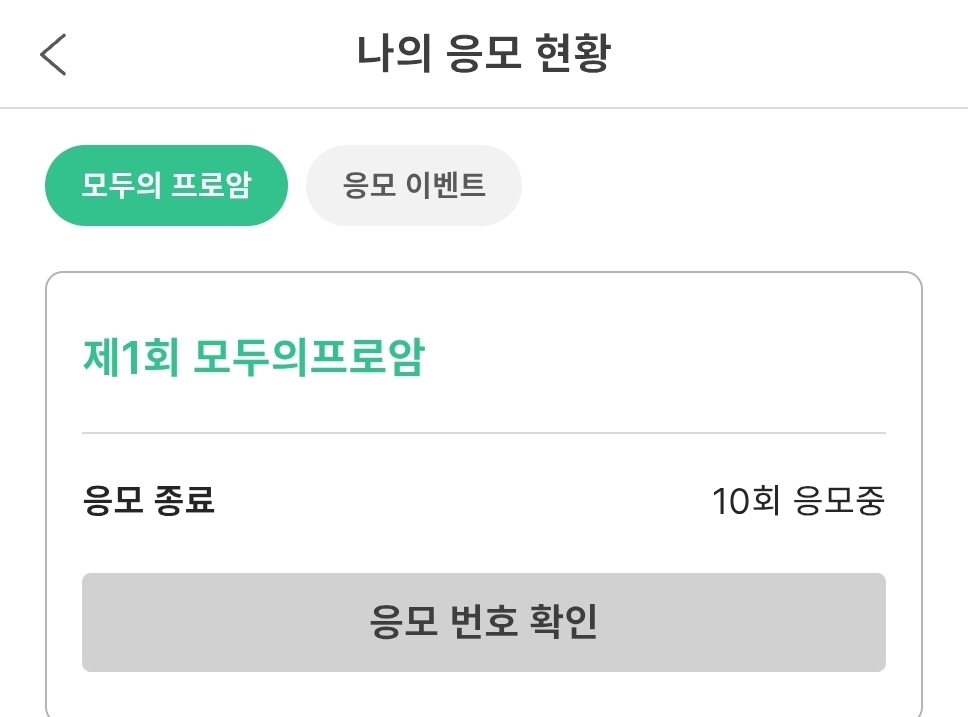
Task: Switch to the 응모 이벤트 tab
Action: 414,185
